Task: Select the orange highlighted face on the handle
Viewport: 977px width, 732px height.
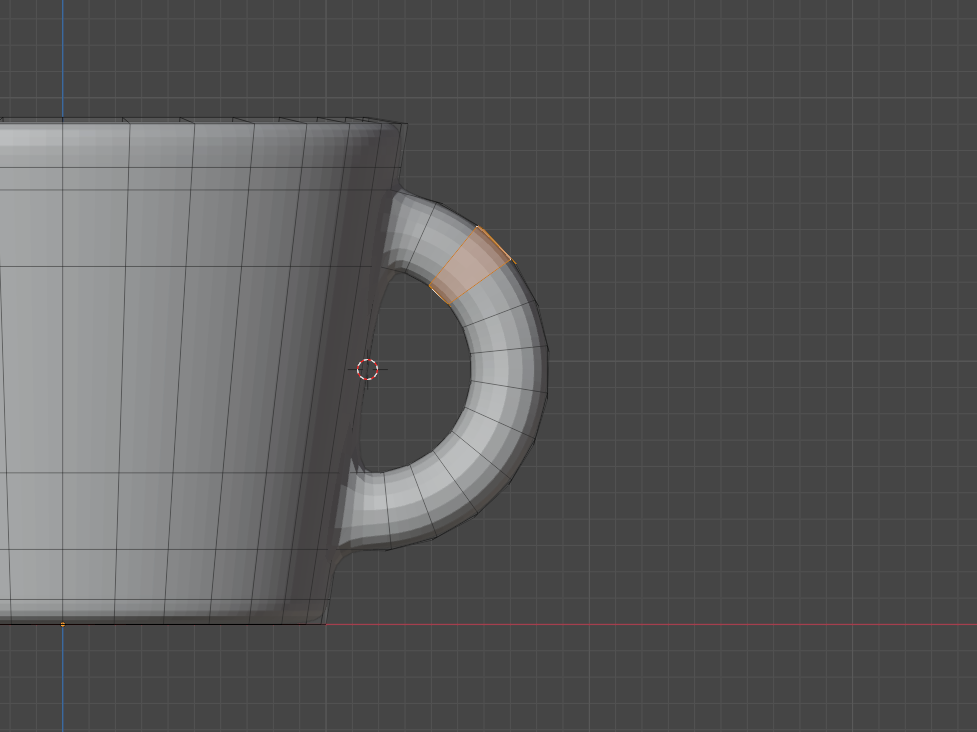Action: [x=470, y=266]
